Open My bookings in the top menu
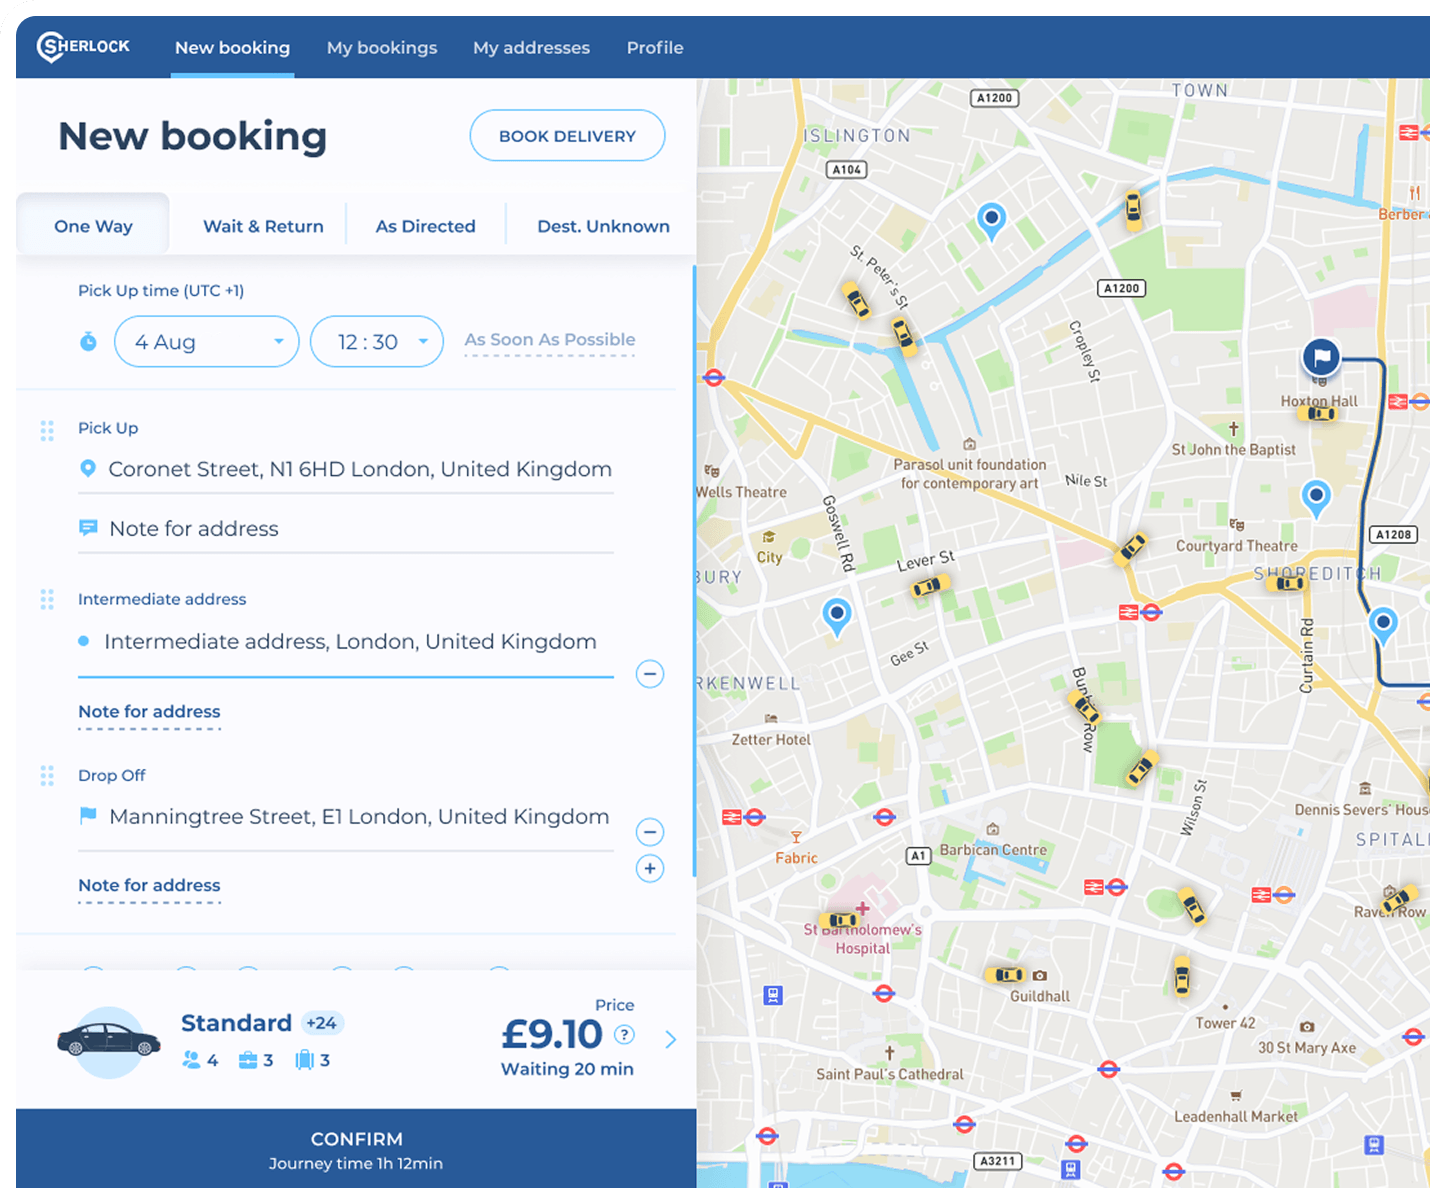The image size is (1430, 1188). (382, 47)
